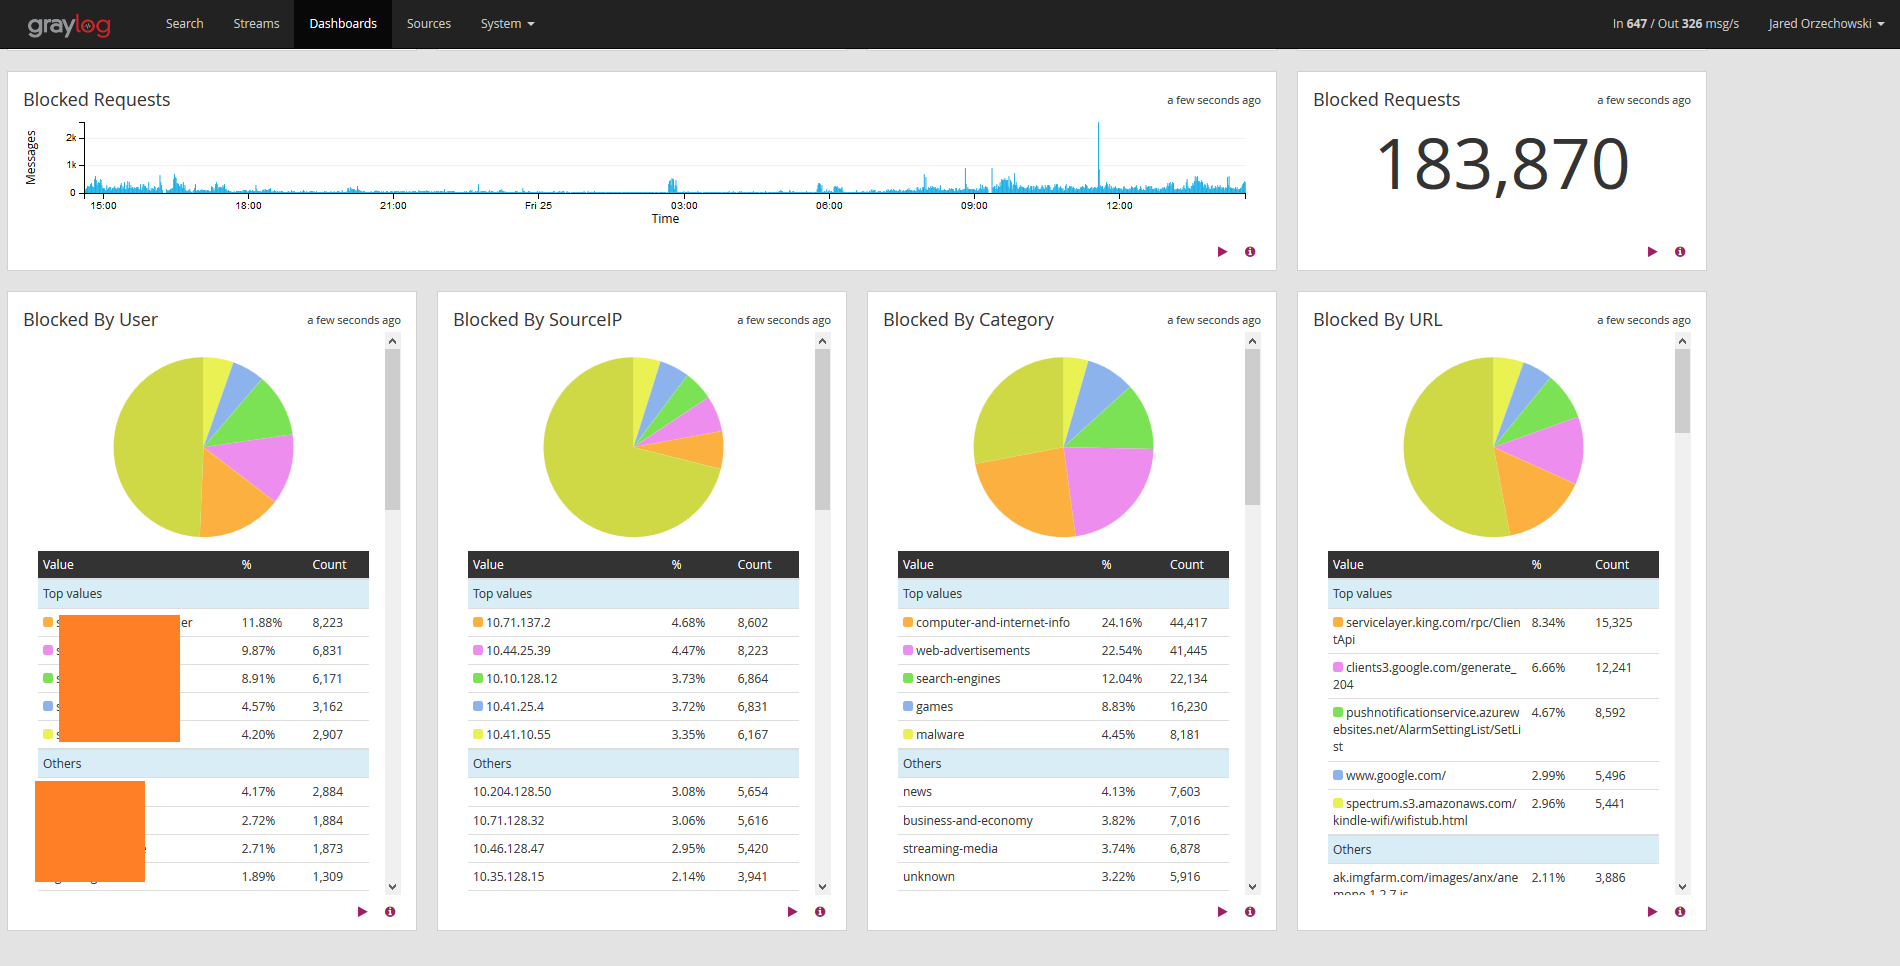Click the In/Out msg/s throughput indicator
Image resolution: width=1900 pixels, height=966 pixels.
click(x=1675, y=24)
